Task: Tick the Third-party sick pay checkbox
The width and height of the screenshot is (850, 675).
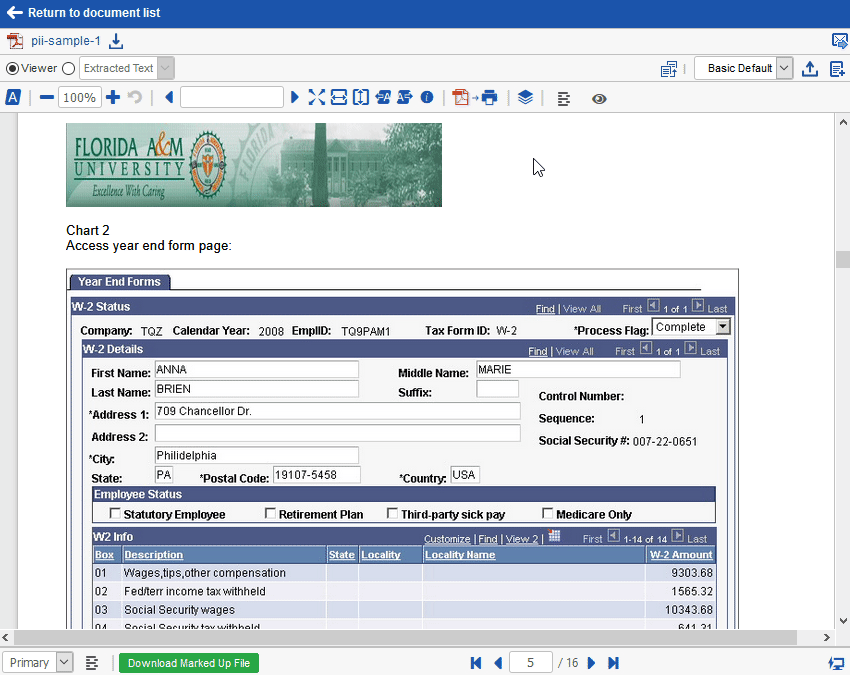Action: point(392,513)
